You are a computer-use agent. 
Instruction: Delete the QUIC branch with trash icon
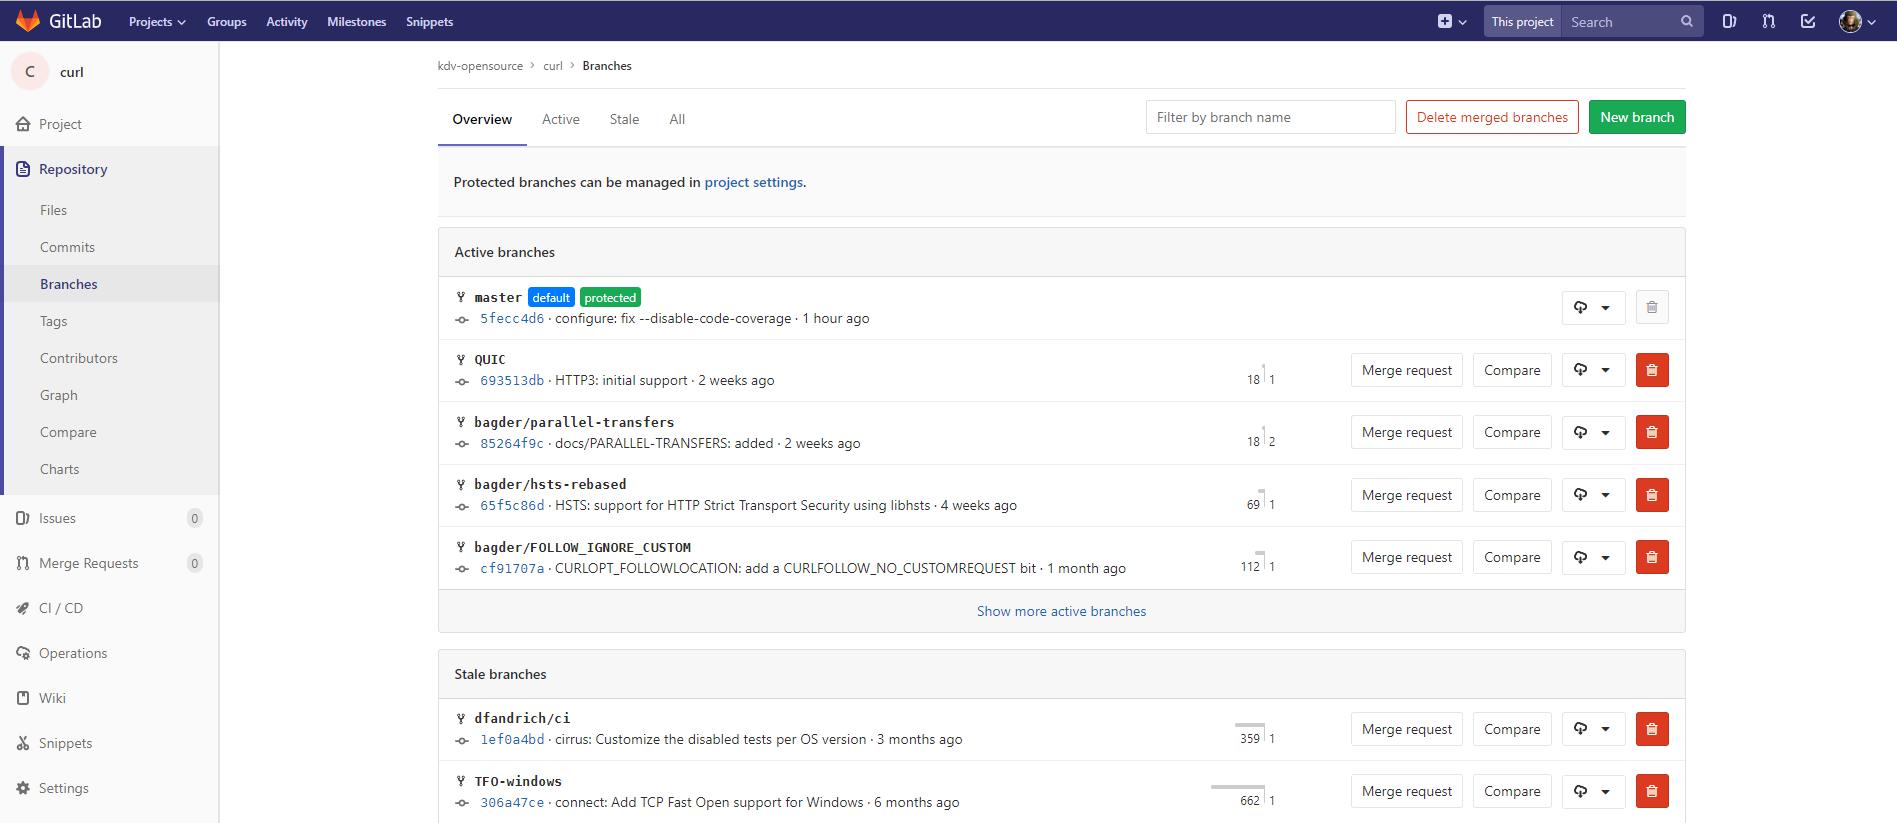coord(1651,370)
